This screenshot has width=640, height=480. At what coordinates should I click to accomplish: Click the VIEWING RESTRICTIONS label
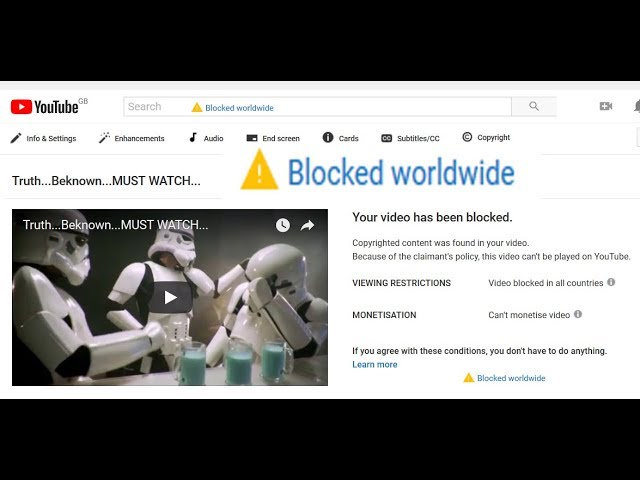point(402,283)
